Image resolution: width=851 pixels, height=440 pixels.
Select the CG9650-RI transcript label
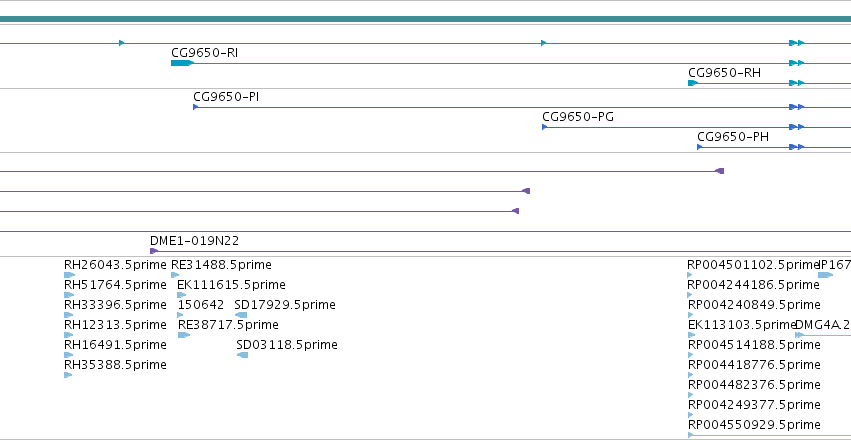pos(205,53)
